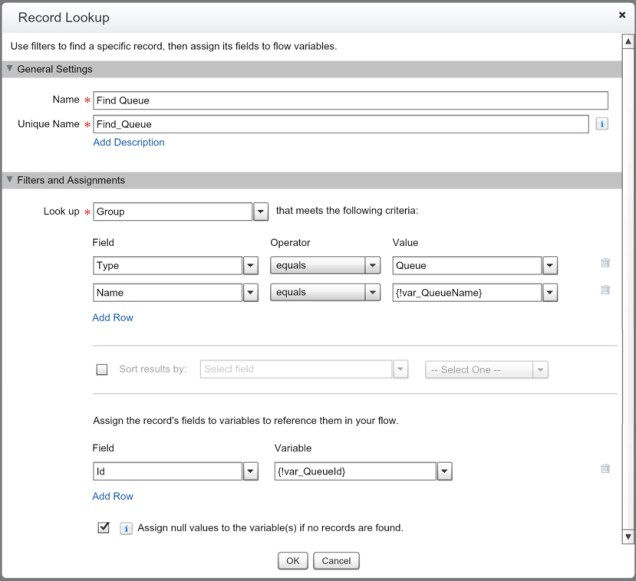Expand value dropdown containing {!var_QueueName}
Image resolution: width=636 pixels, height=581 pixels.
tap(549, 292)
